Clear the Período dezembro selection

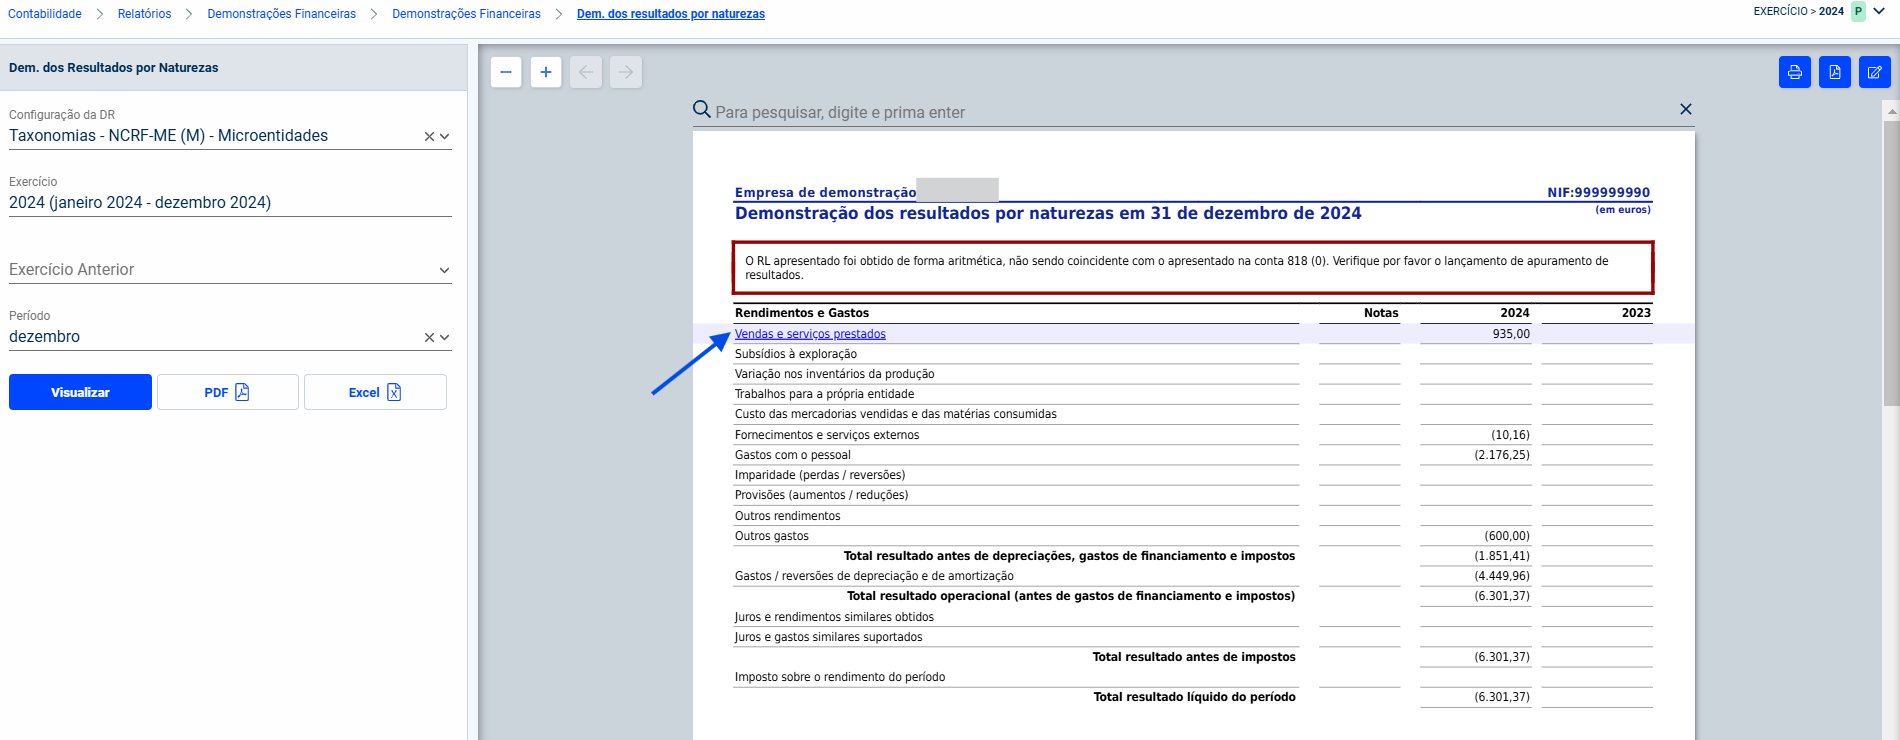(429, 338)
